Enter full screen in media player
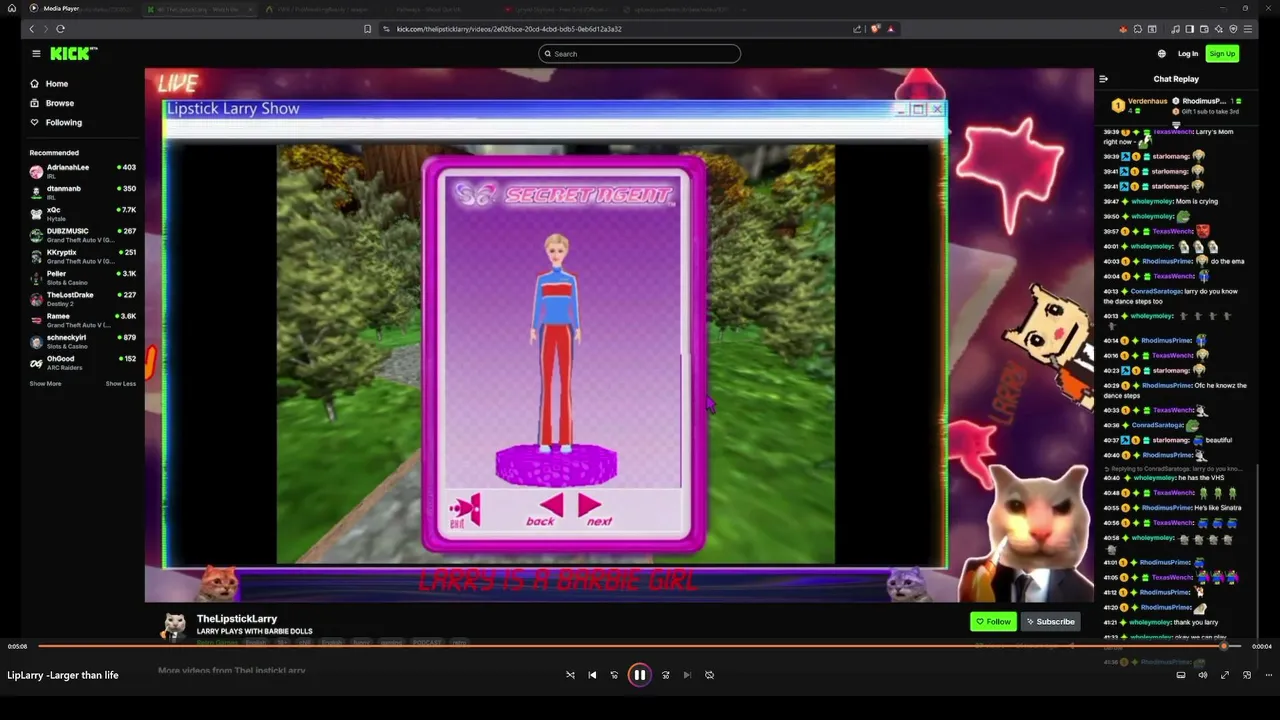The image size is (1280, 720). [1224, 675]
